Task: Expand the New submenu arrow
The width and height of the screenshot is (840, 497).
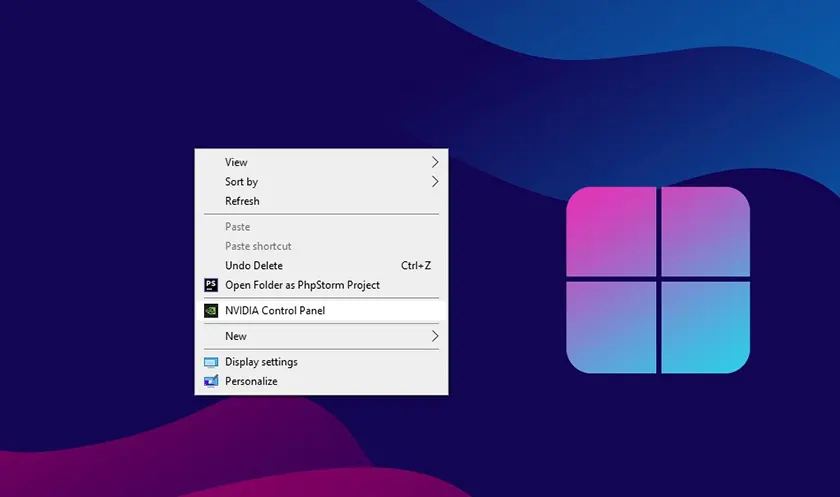Action: click(x=435, y=336)
